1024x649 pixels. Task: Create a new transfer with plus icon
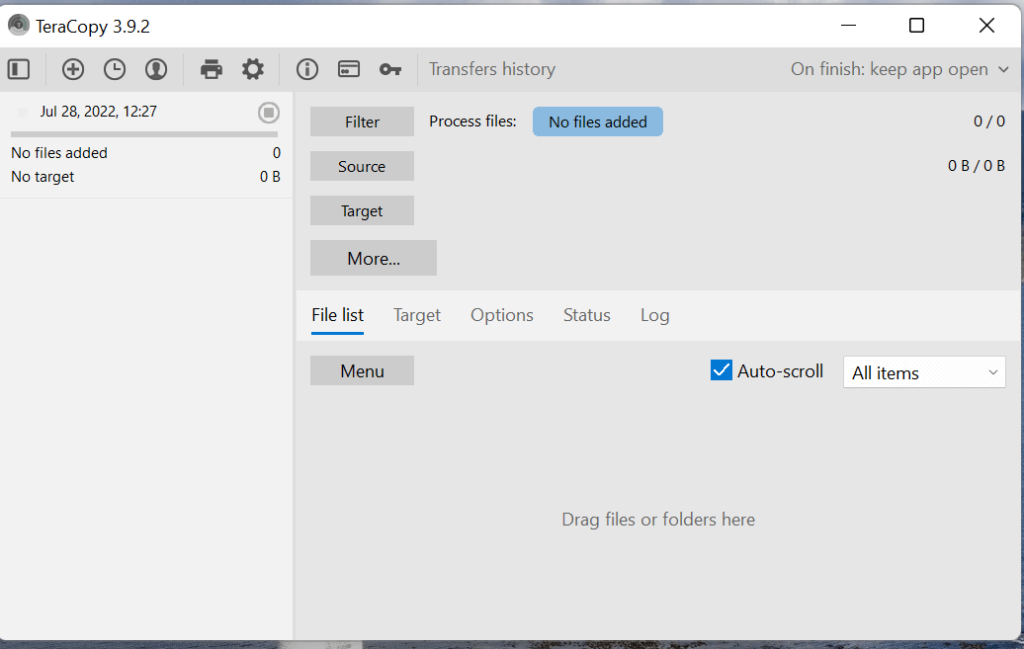72,69
